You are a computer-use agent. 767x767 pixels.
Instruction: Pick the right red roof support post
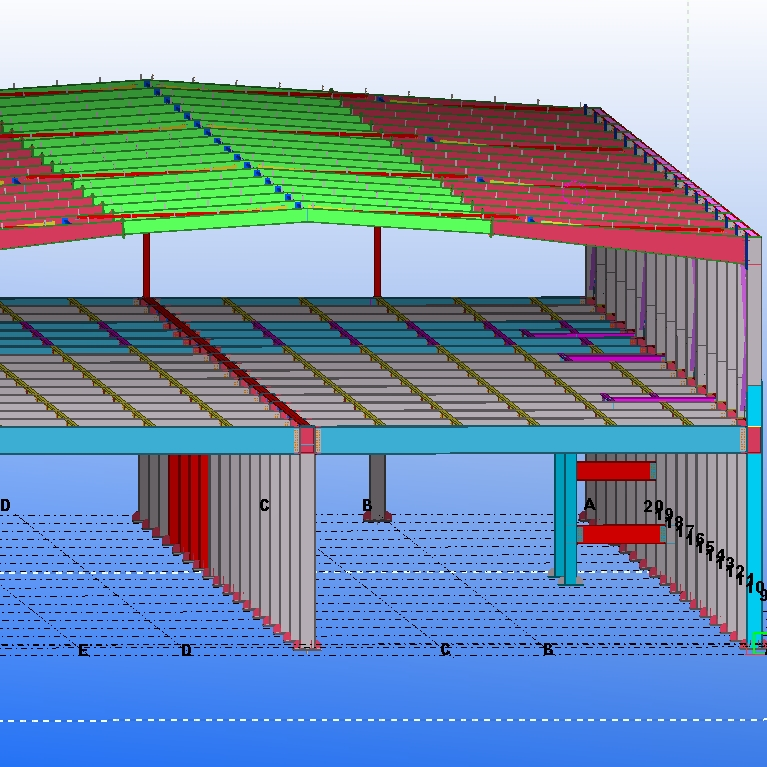377,262
